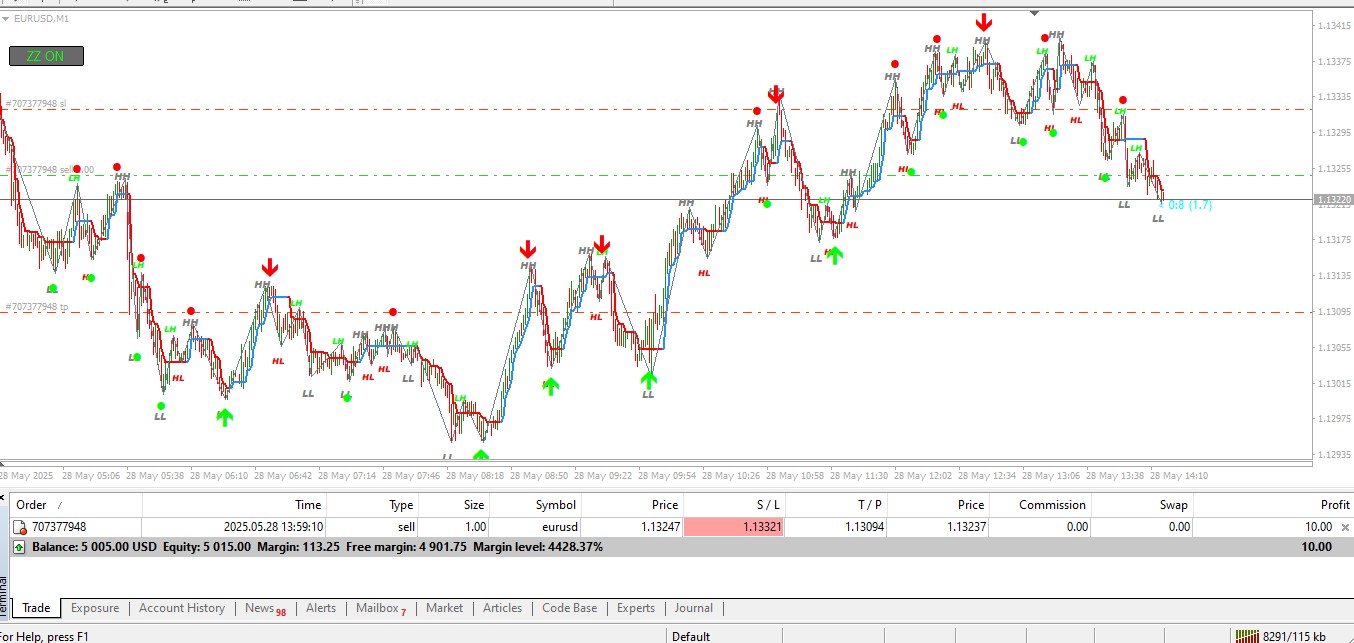Click the Profit column header
The width and height of the screenshot is (1354, 643).
point(1273,505)
